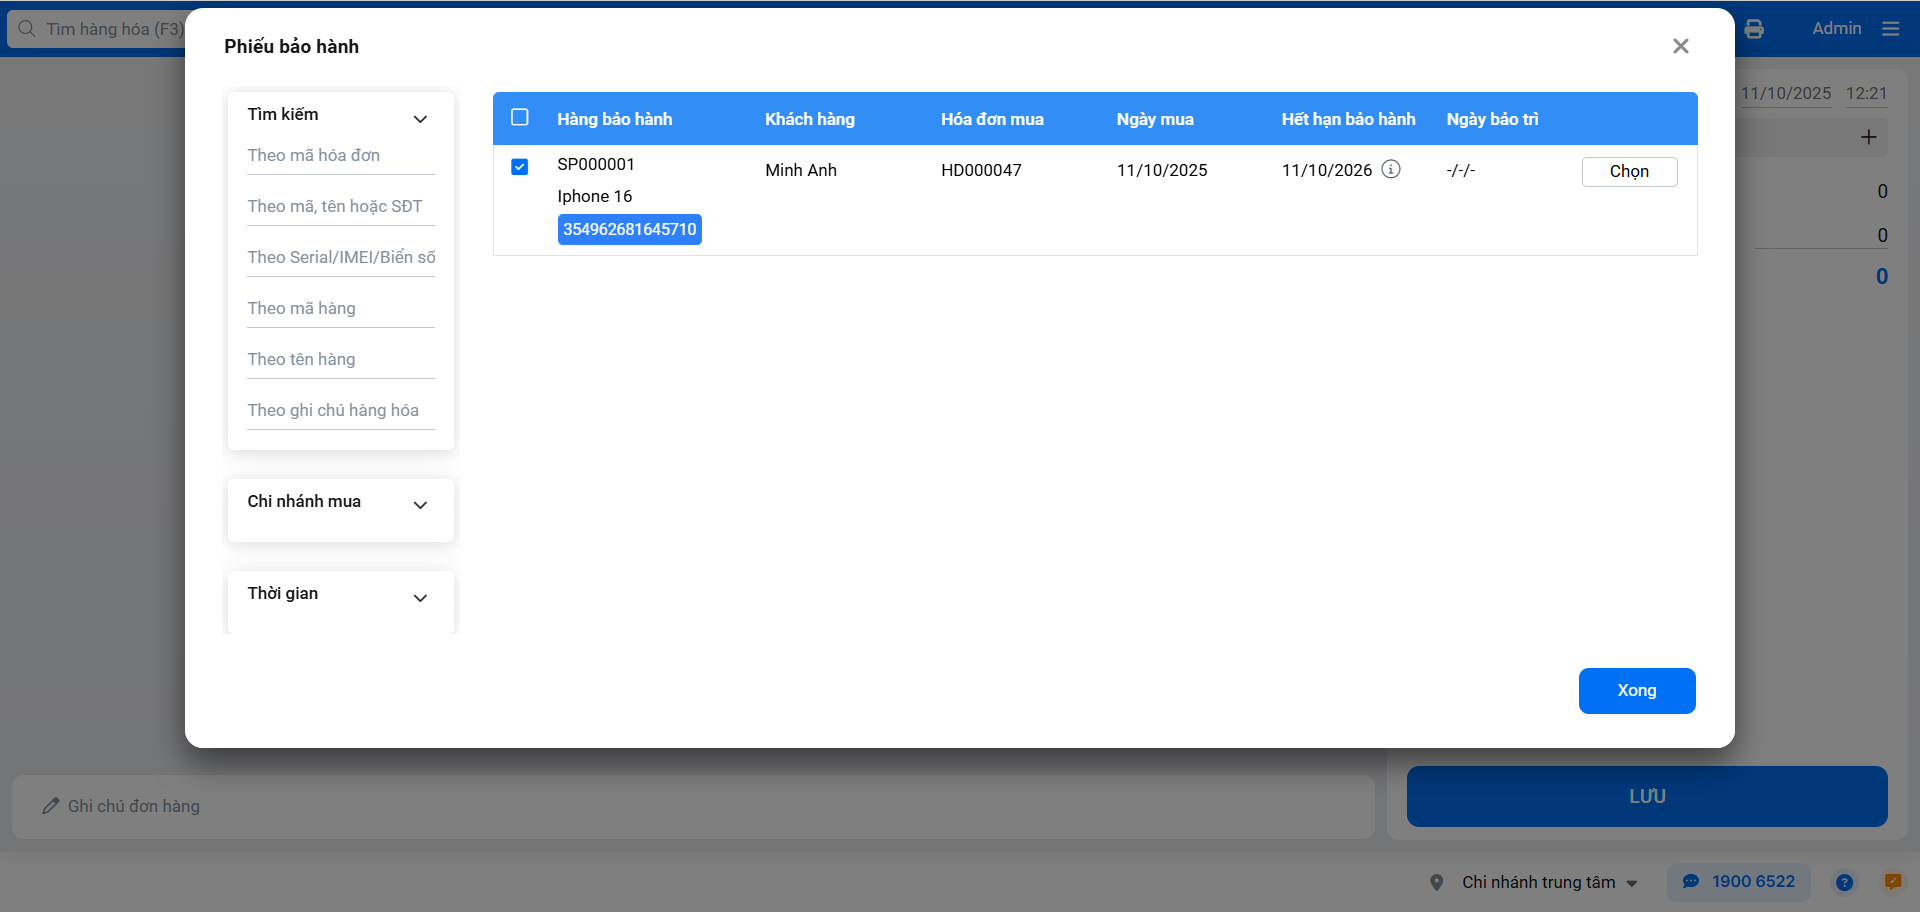Click the Ngày bảo trì column header
This screenshot has width=1920, height=912.
click(x=1492, y=119)
